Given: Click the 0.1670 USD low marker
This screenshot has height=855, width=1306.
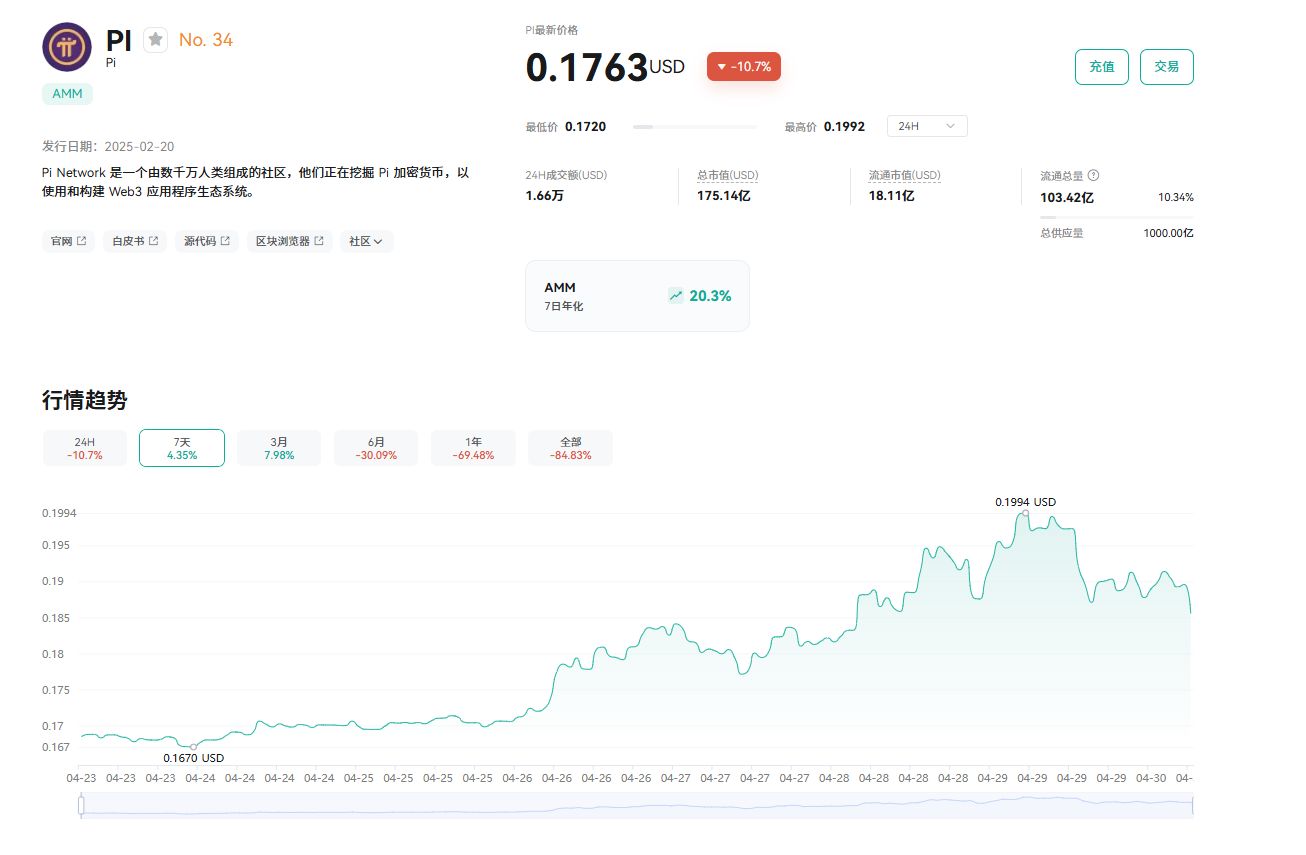Looking at the screenshot, I should coord(193,747).
